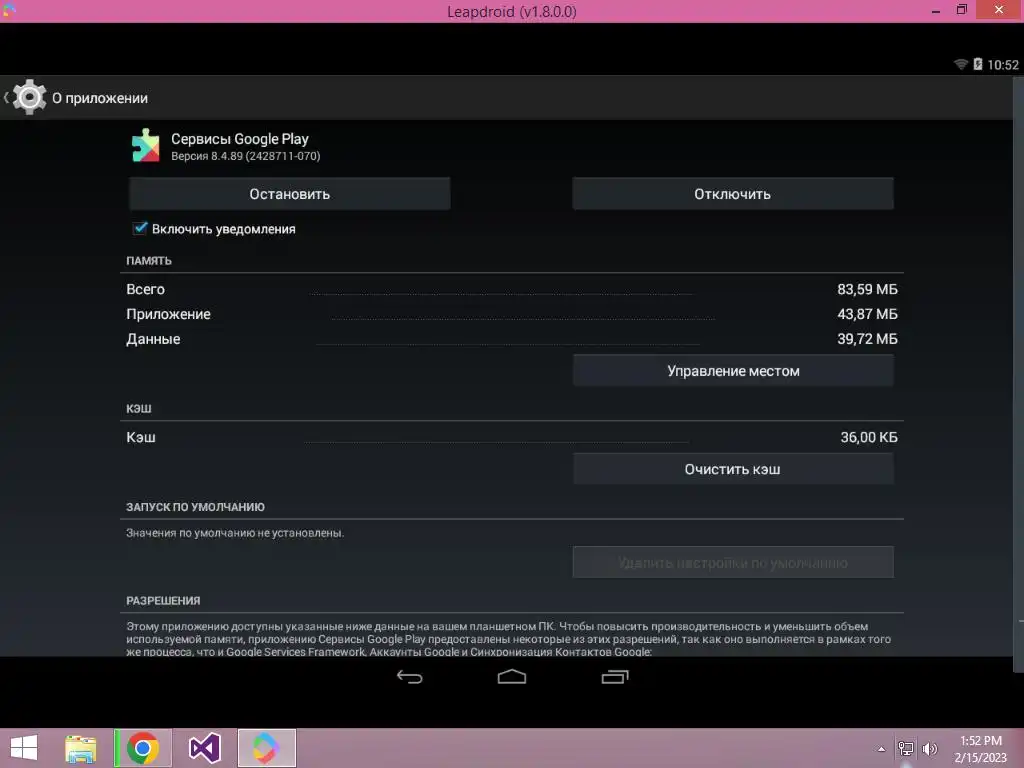This screenshot has height=768, width=1024.
Task: Click the Google Play Services puzzle icon
Action: click(145, 145)
